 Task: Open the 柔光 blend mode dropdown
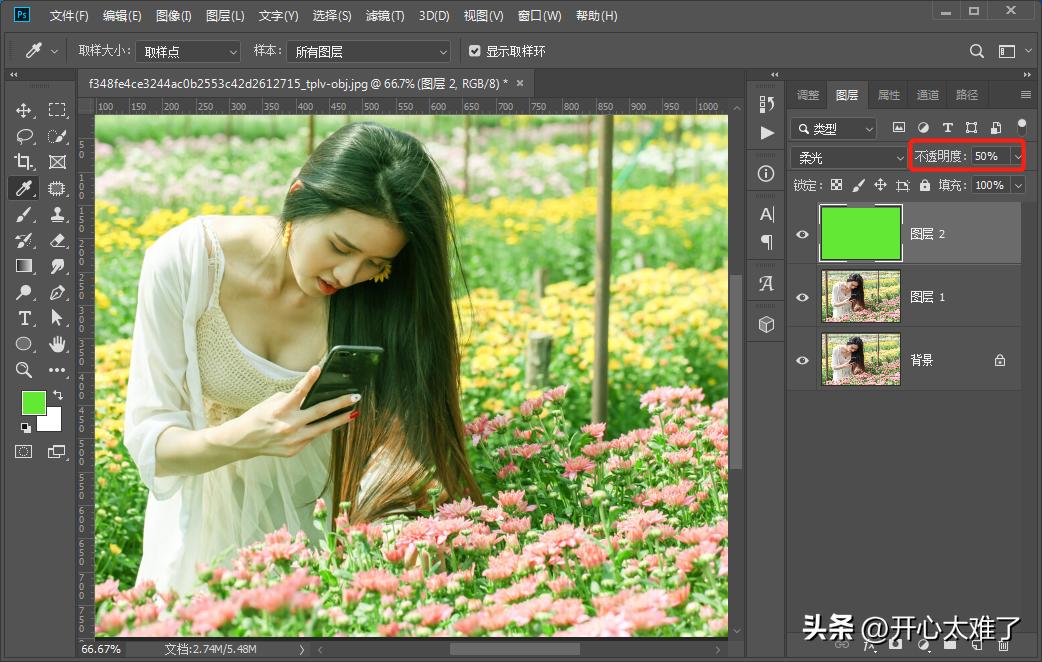coord(847,157)
